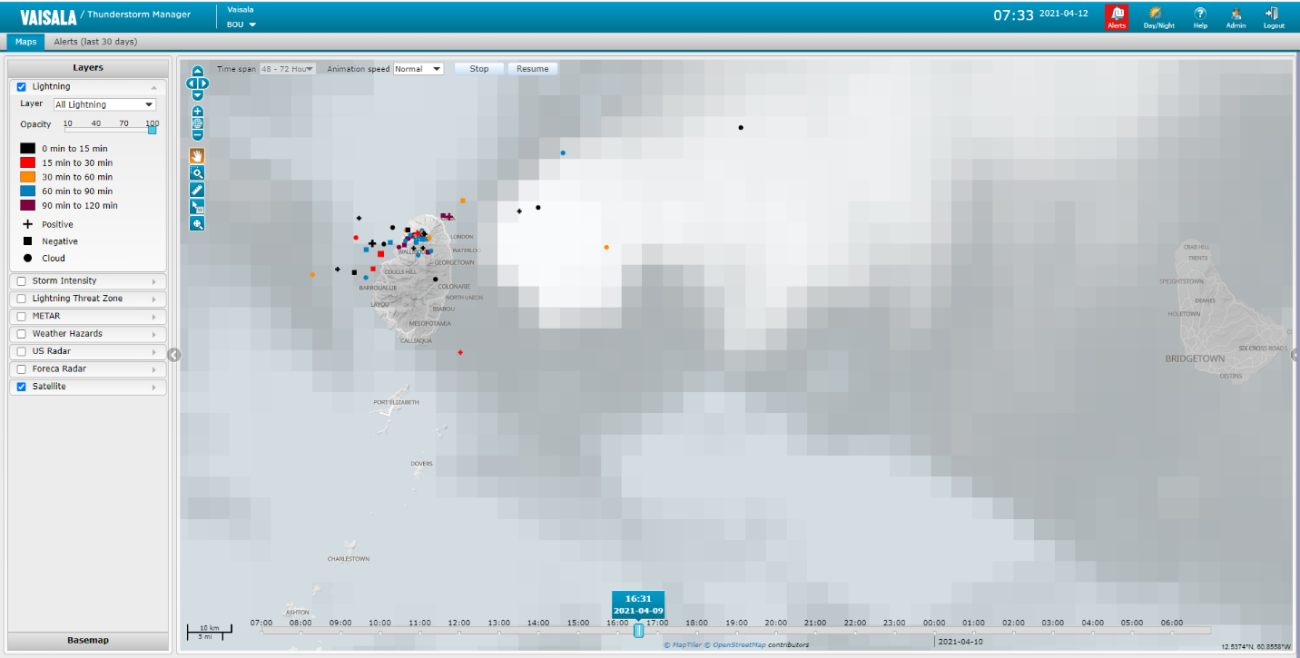This screenshot has height=658, width=1300.
Task: Switch to the Alerts (last 30 days) tab
Action: (x=97, y=42)
